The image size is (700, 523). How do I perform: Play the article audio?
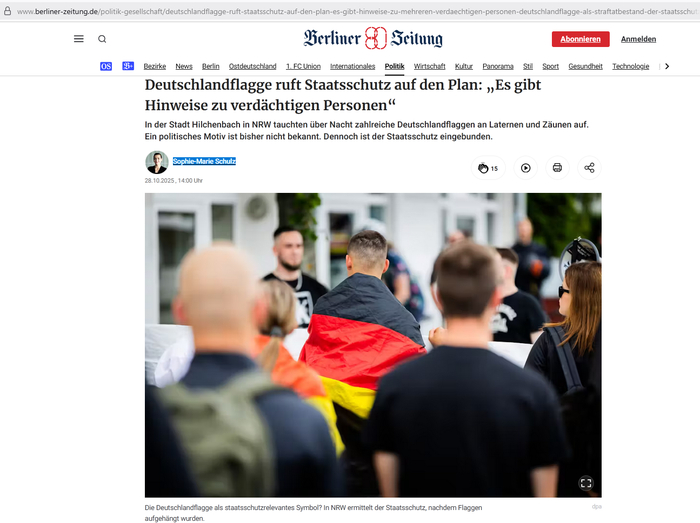526,168
